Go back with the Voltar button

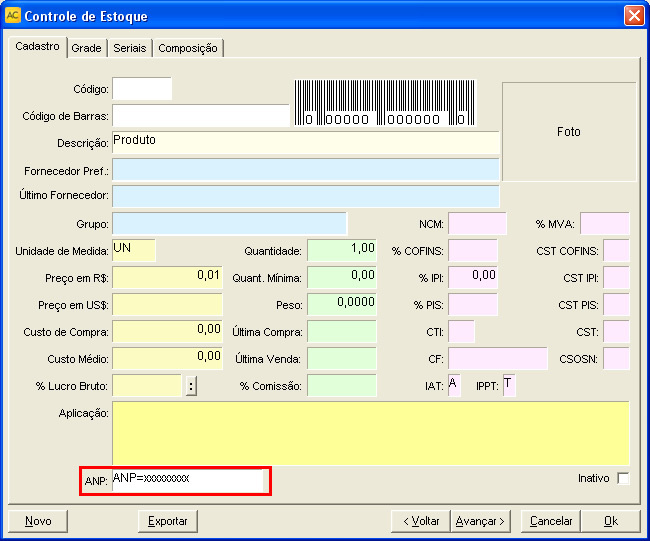coord(420,521)
